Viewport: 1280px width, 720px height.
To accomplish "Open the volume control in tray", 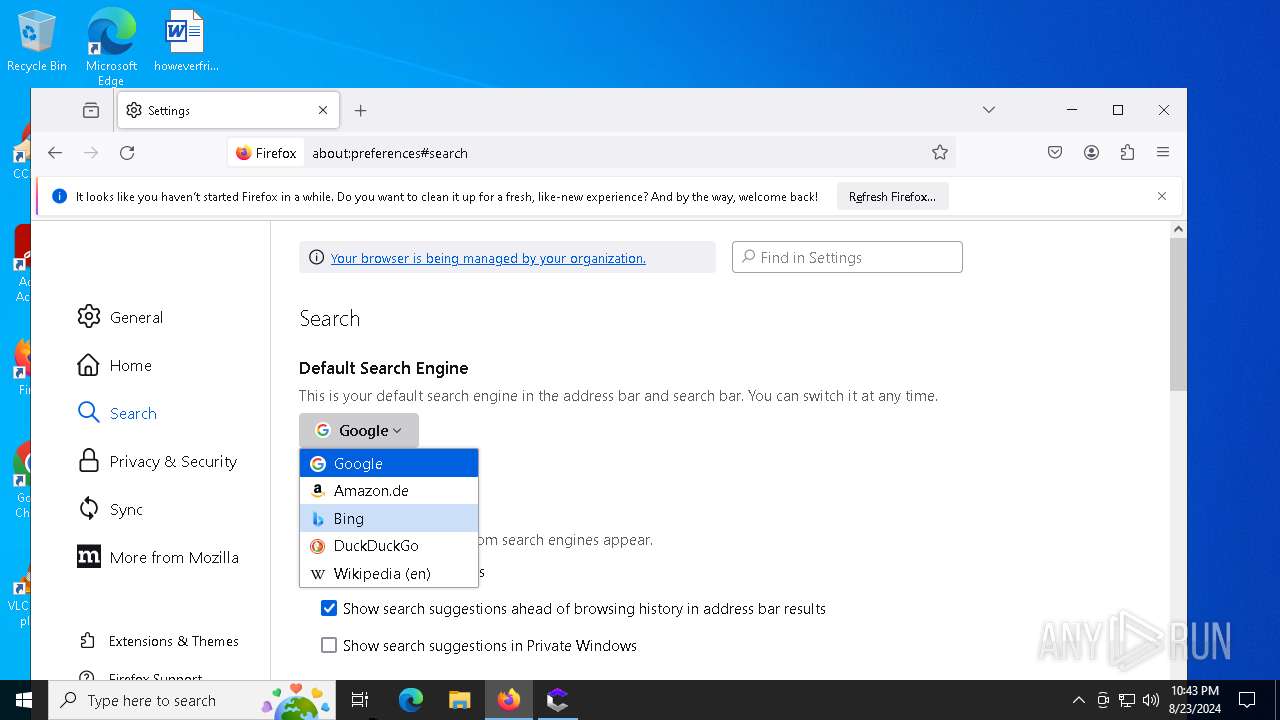I will click(x=1151, y=700).
